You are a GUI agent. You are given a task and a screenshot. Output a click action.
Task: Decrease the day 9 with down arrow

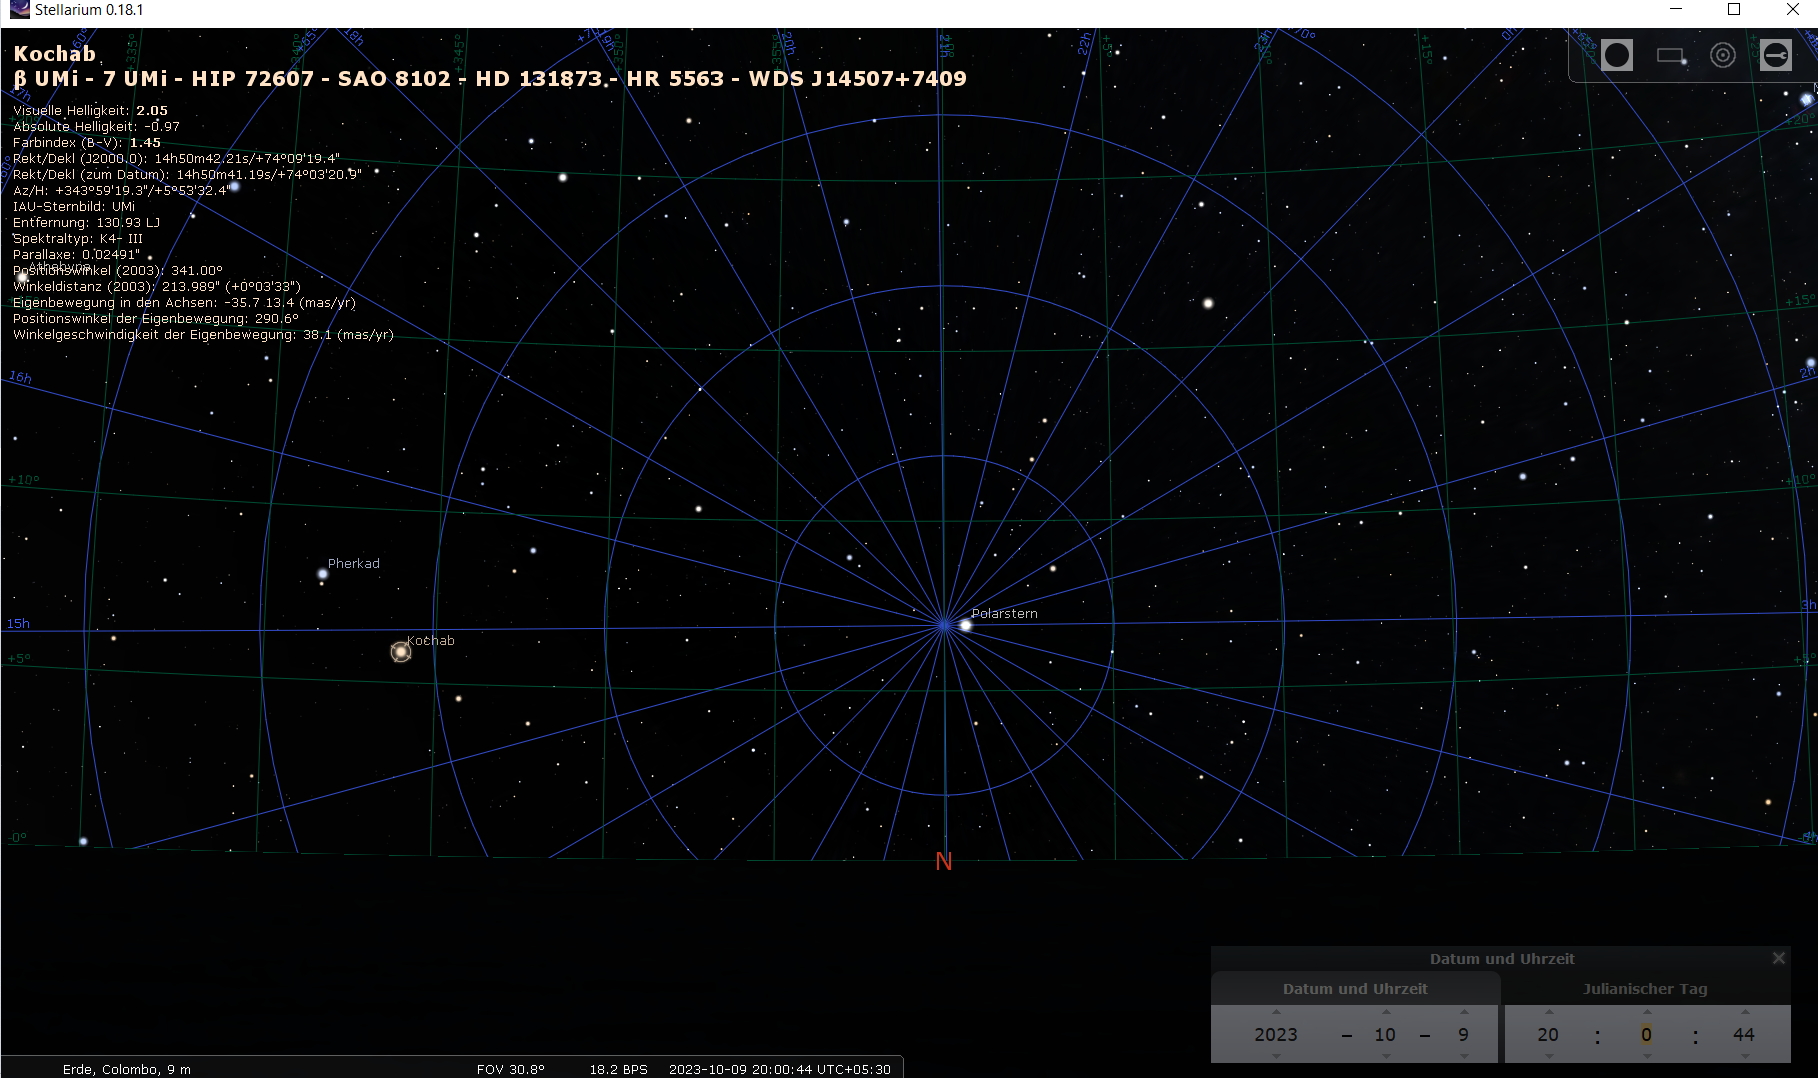[1464, 1056]
